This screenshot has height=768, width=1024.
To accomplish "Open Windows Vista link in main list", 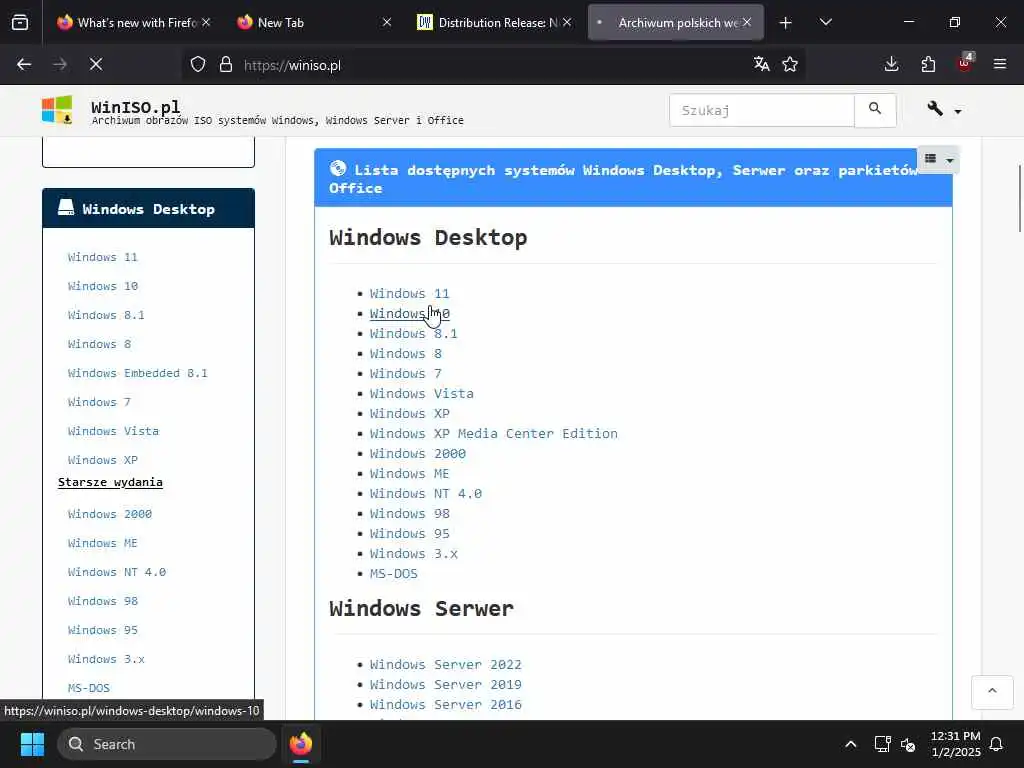I will click(421, 393).
